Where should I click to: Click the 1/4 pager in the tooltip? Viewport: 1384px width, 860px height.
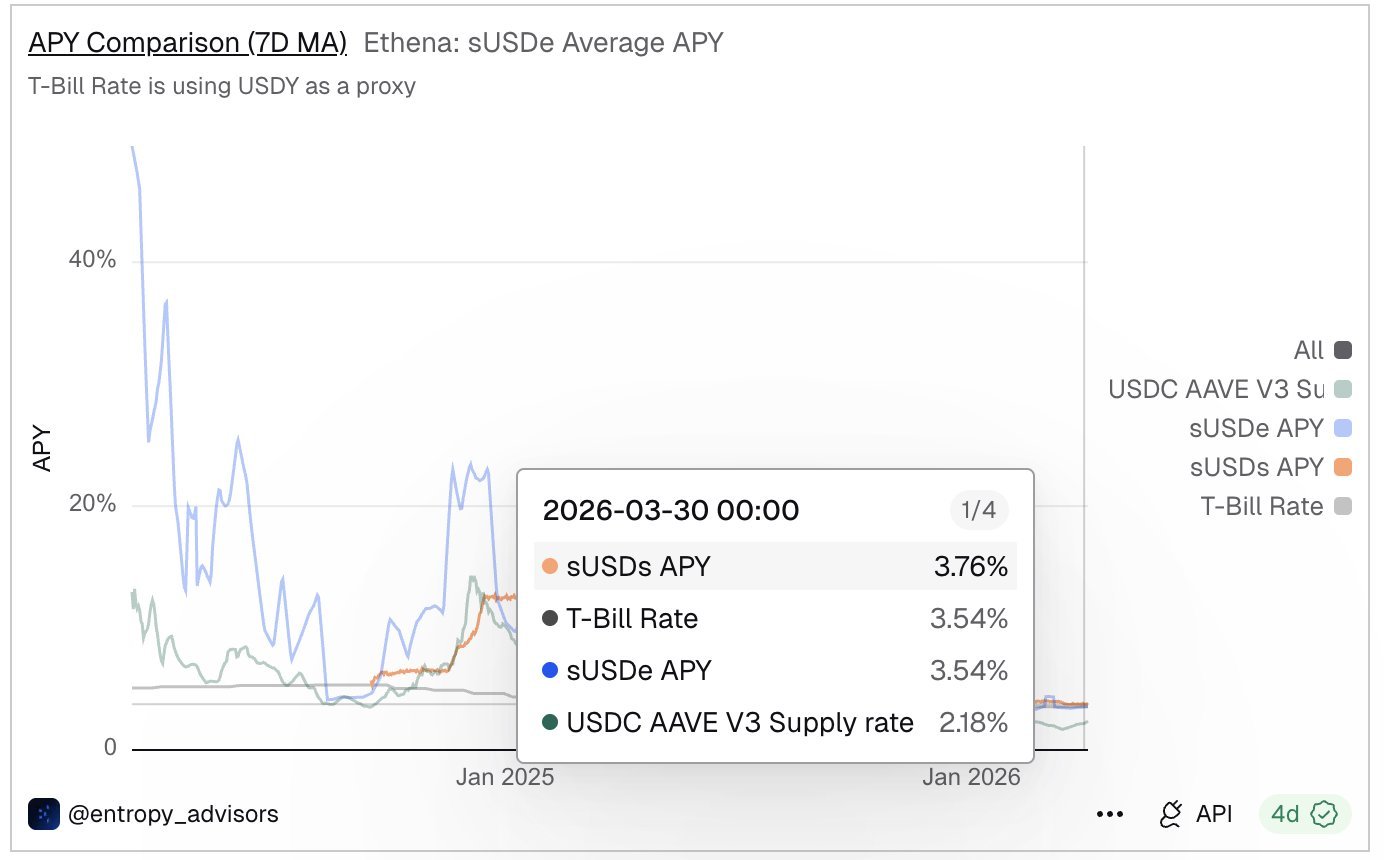pyautogui.click(x=978, y=510)
